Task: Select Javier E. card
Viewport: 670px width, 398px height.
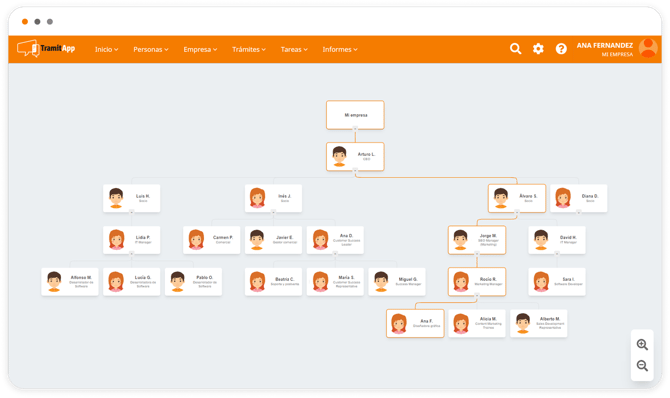Action: (273, 240)
